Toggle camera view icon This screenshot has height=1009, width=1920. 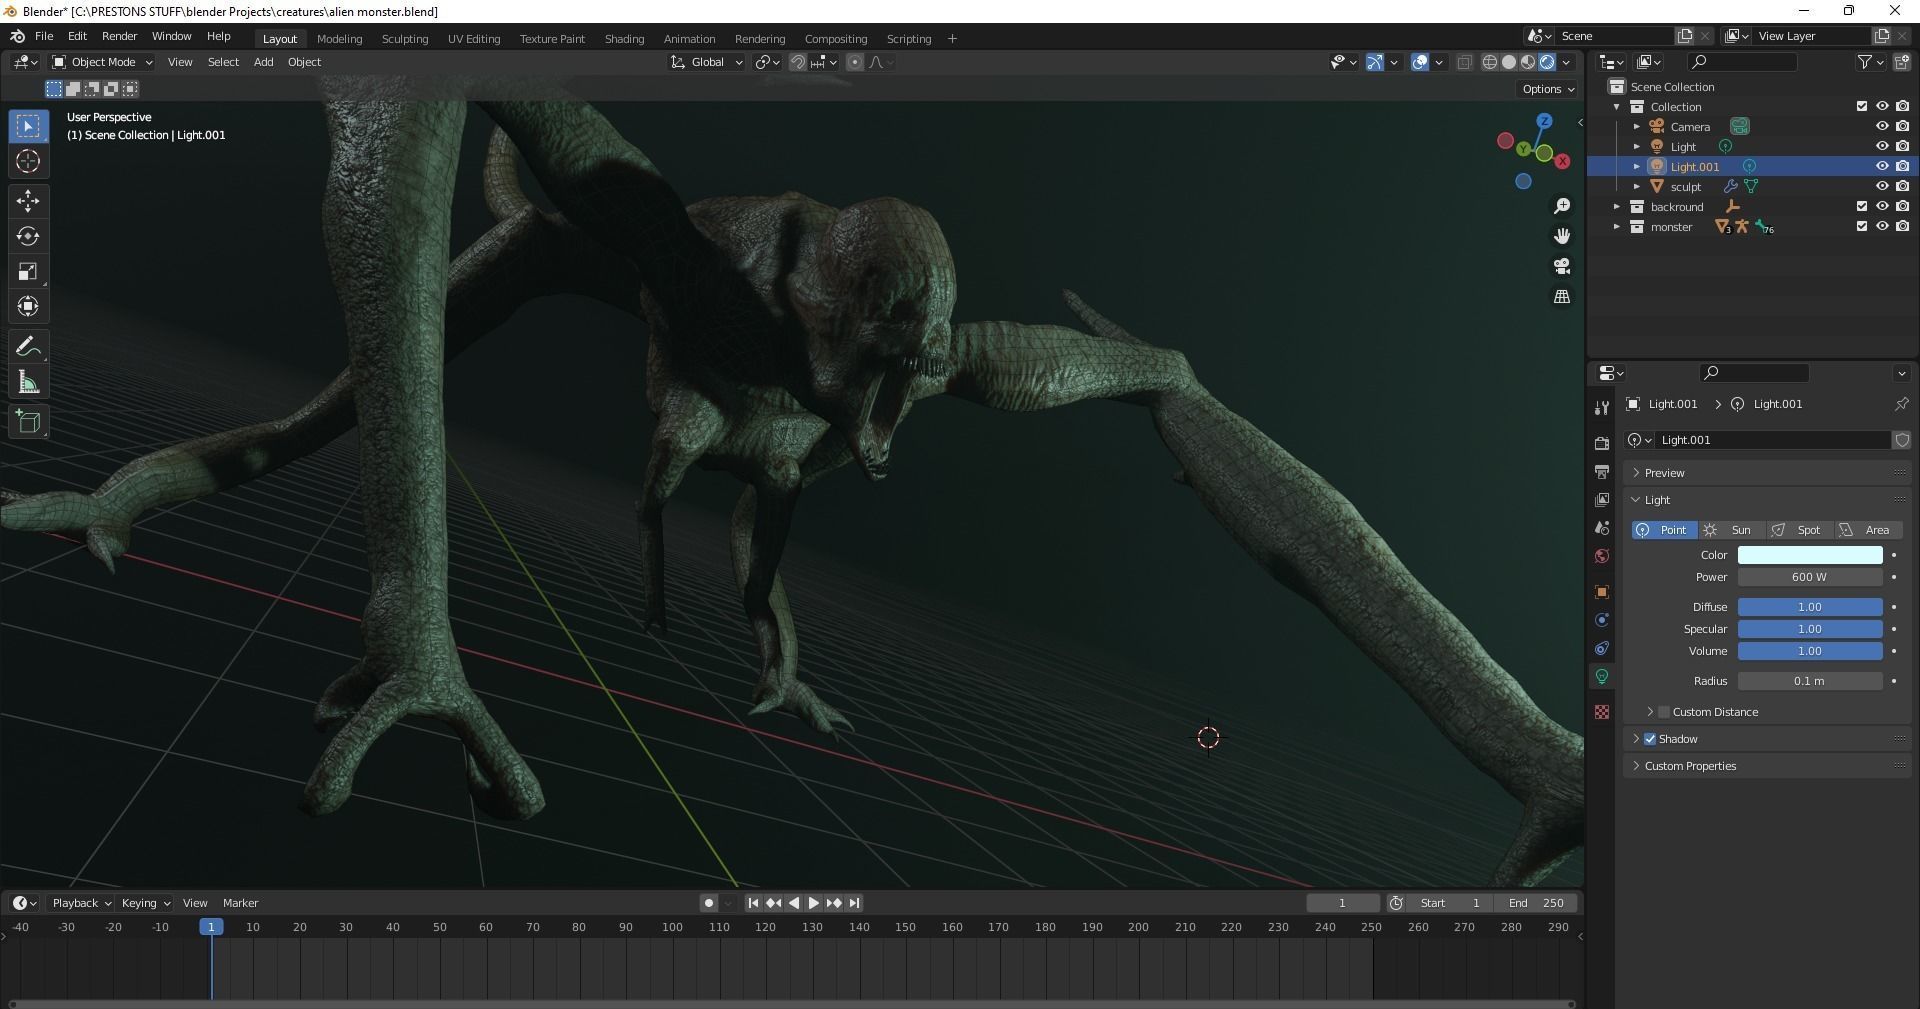click(1562, 266)
